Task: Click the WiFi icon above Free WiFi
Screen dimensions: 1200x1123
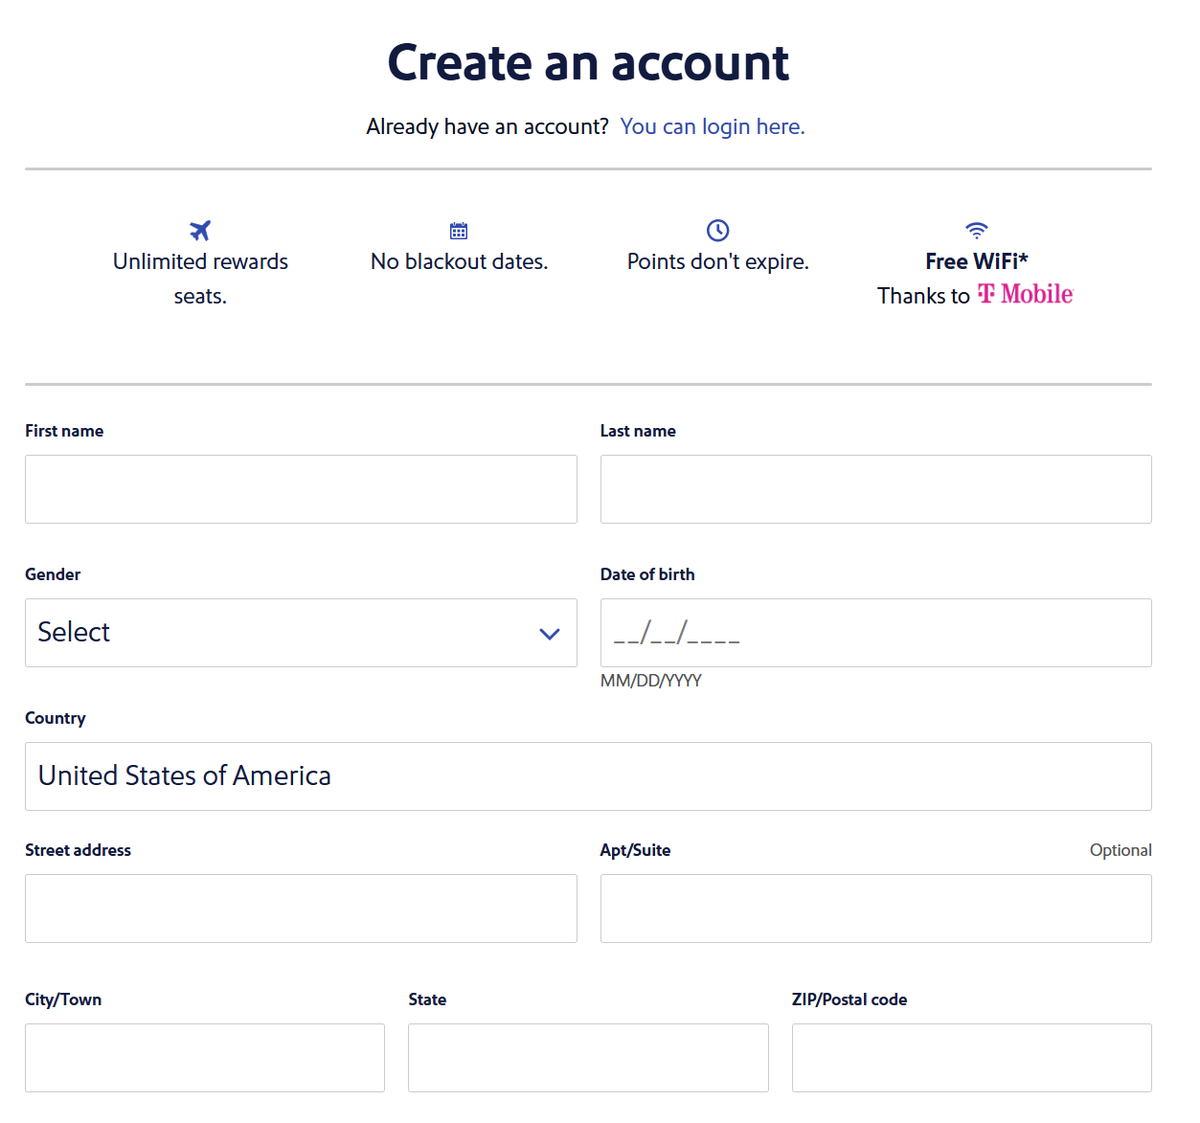Action: [975, 229]
